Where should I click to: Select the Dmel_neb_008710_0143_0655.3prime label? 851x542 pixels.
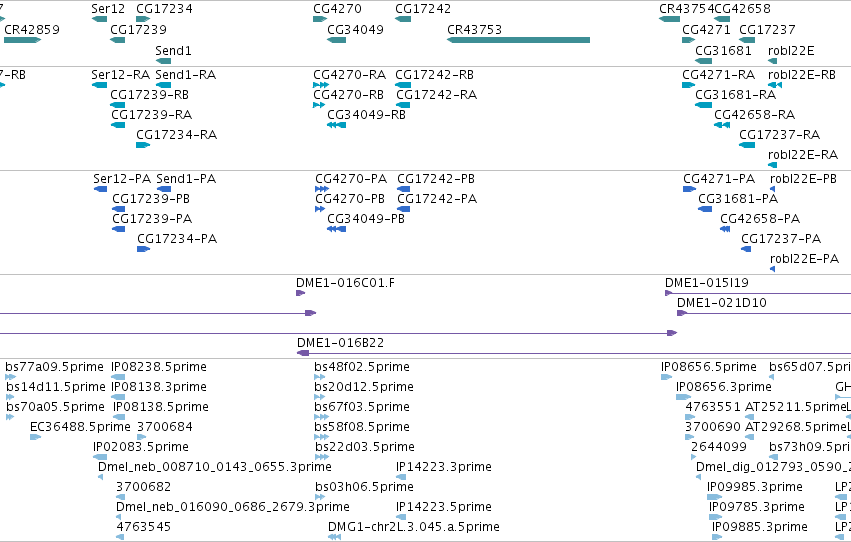tap(214, 468)
